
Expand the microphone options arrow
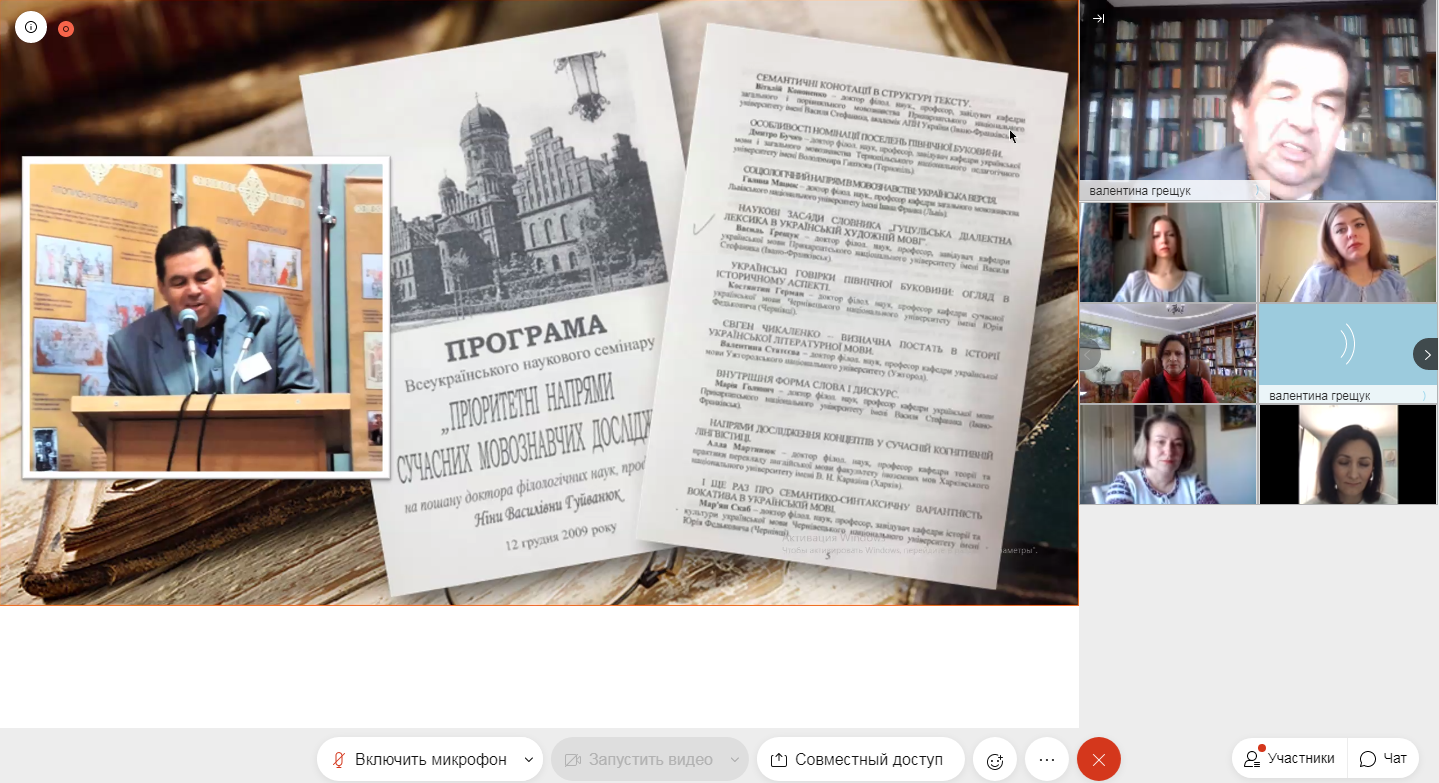[529, 760]
